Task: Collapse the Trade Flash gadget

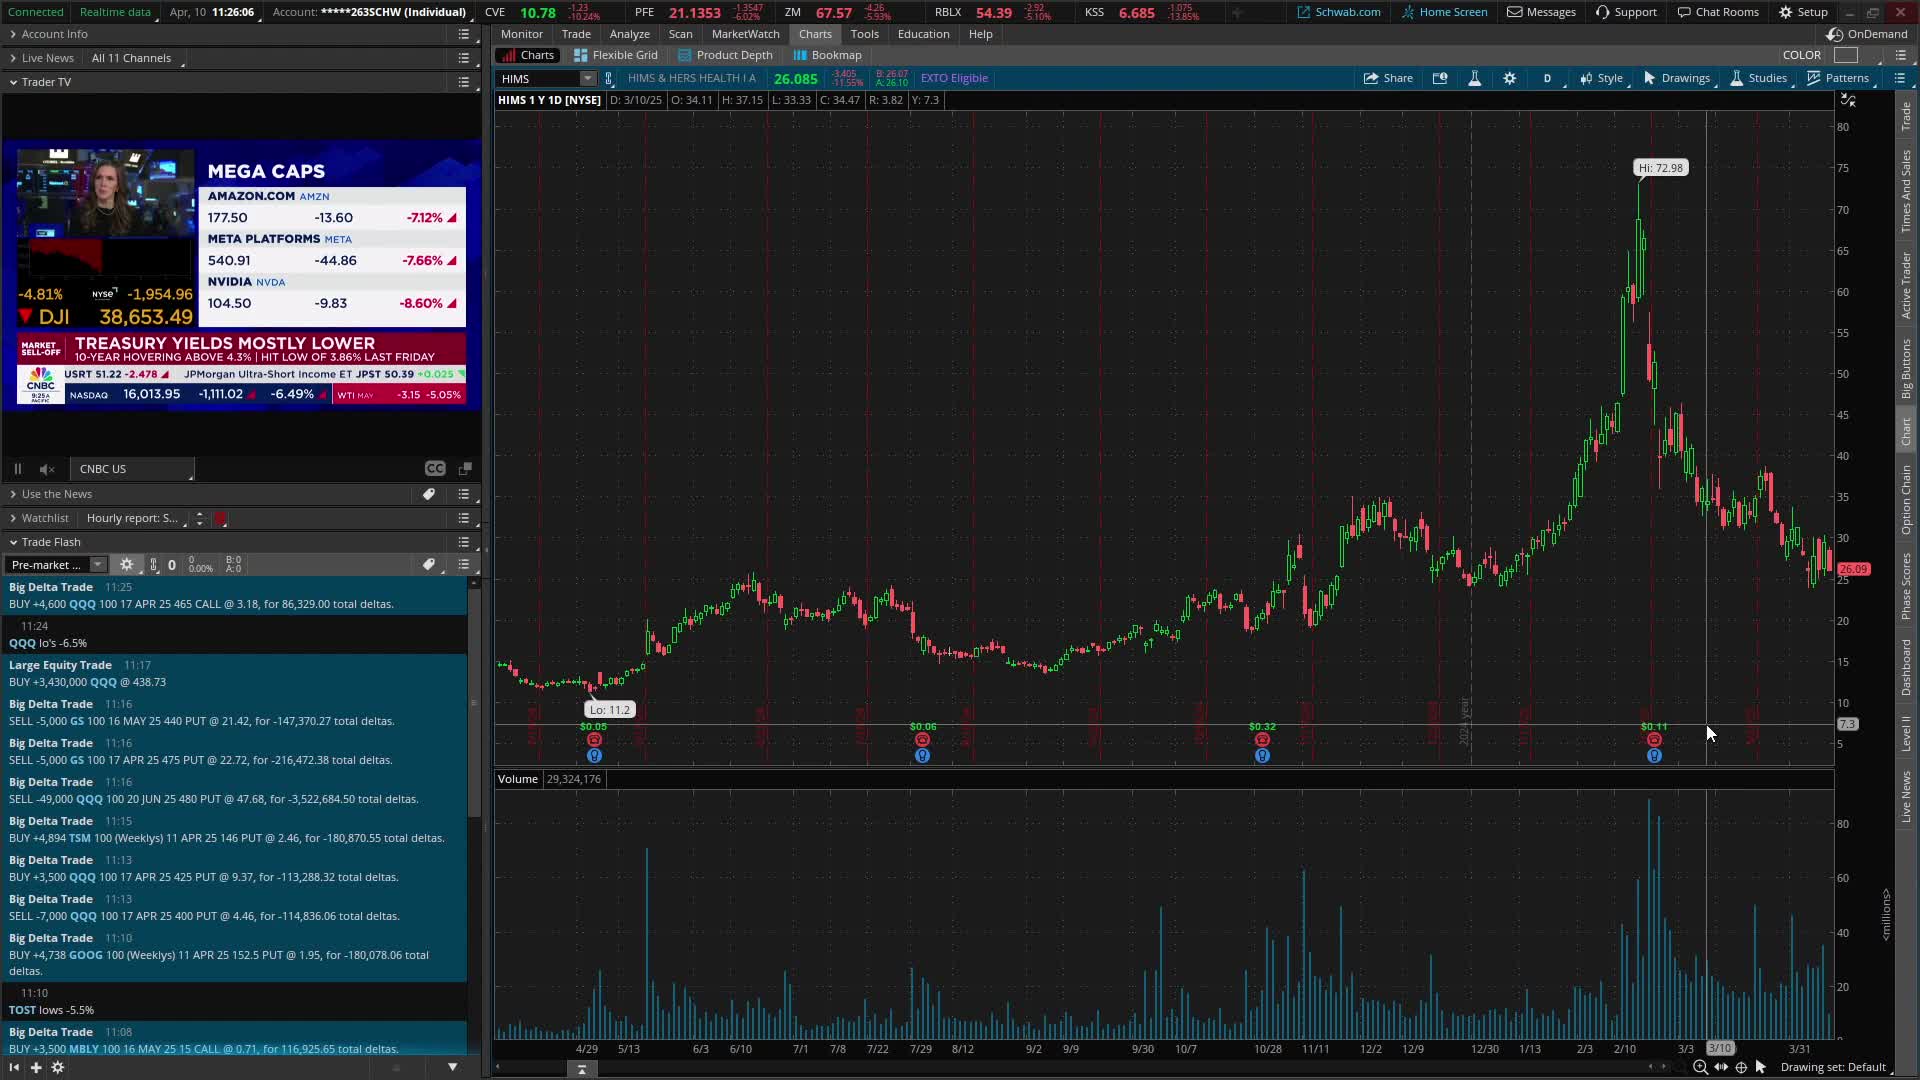Action: [x=13, y=542]
